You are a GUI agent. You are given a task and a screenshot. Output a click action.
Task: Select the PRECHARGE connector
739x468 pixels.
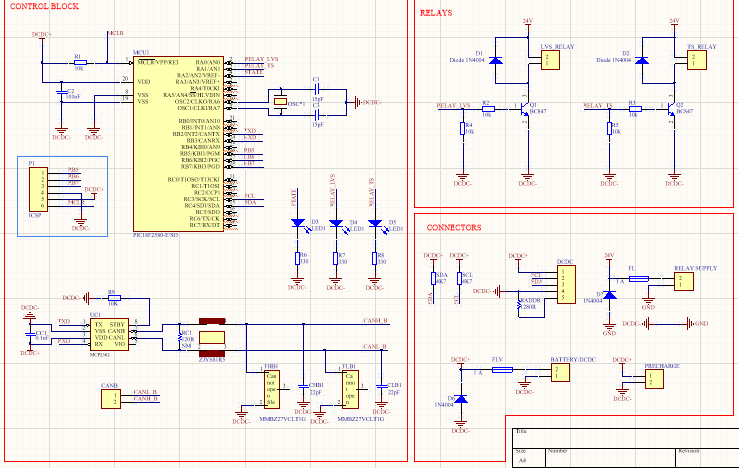coord(654,379)
